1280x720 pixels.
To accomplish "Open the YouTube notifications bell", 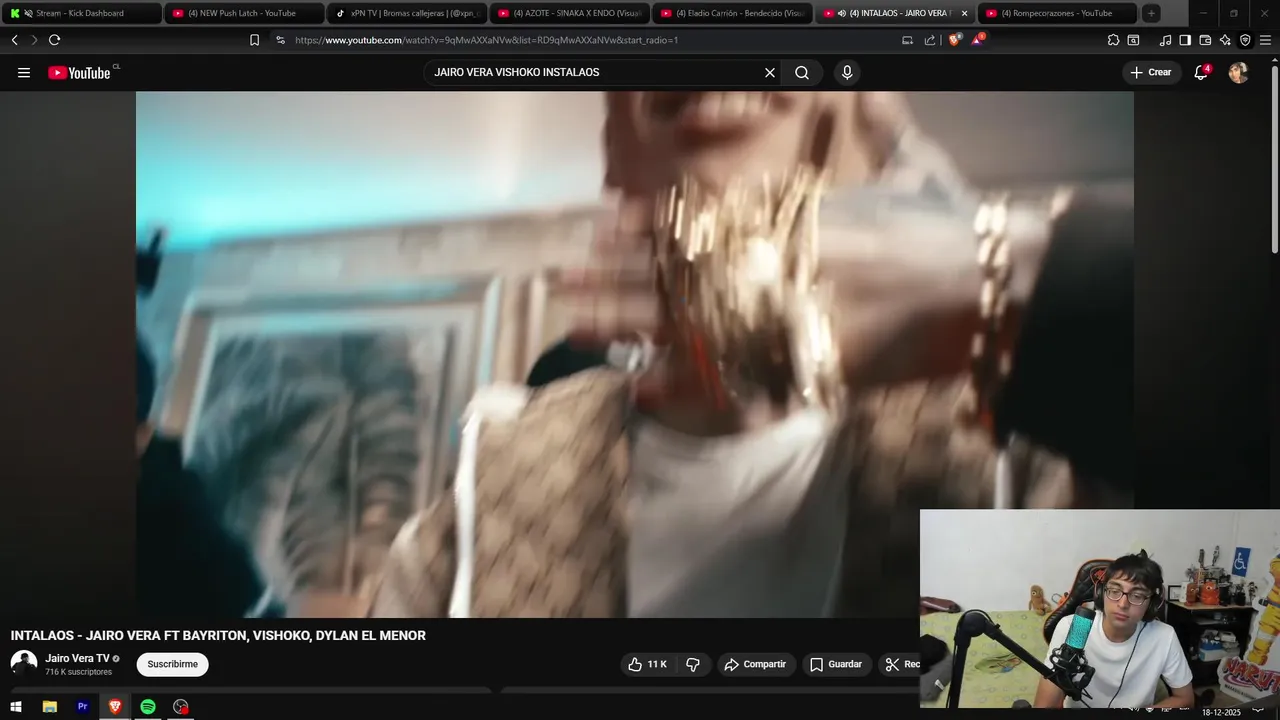I will pyautogui.click(x=1202, y=72).
